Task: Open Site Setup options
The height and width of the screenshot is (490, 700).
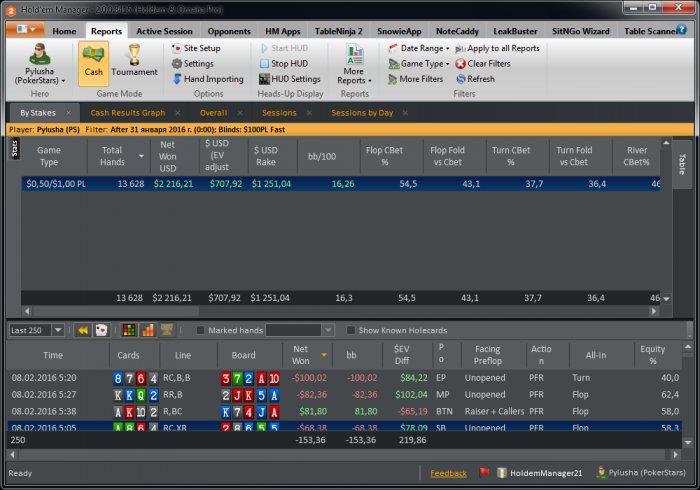Action: [196, 48]
